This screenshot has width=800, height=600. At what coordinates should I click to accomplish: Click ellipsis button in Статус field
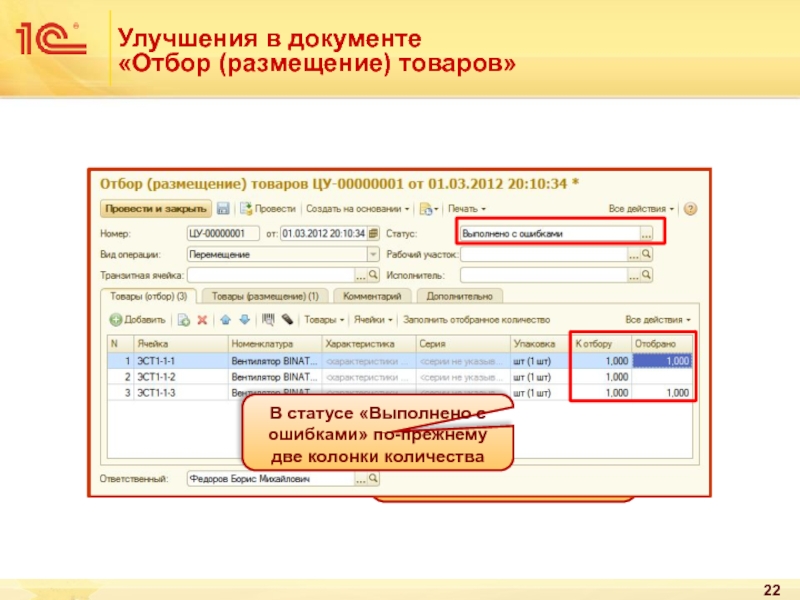coord(646,234)
